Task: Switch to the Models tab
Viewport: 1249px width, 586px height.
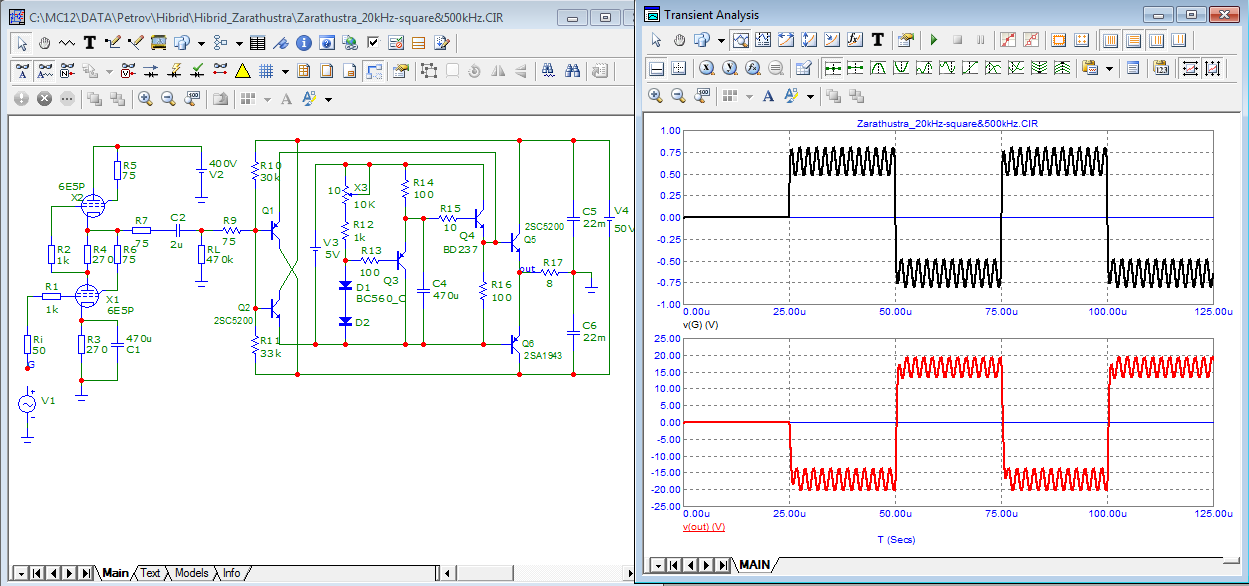Action: pos(191,573)
